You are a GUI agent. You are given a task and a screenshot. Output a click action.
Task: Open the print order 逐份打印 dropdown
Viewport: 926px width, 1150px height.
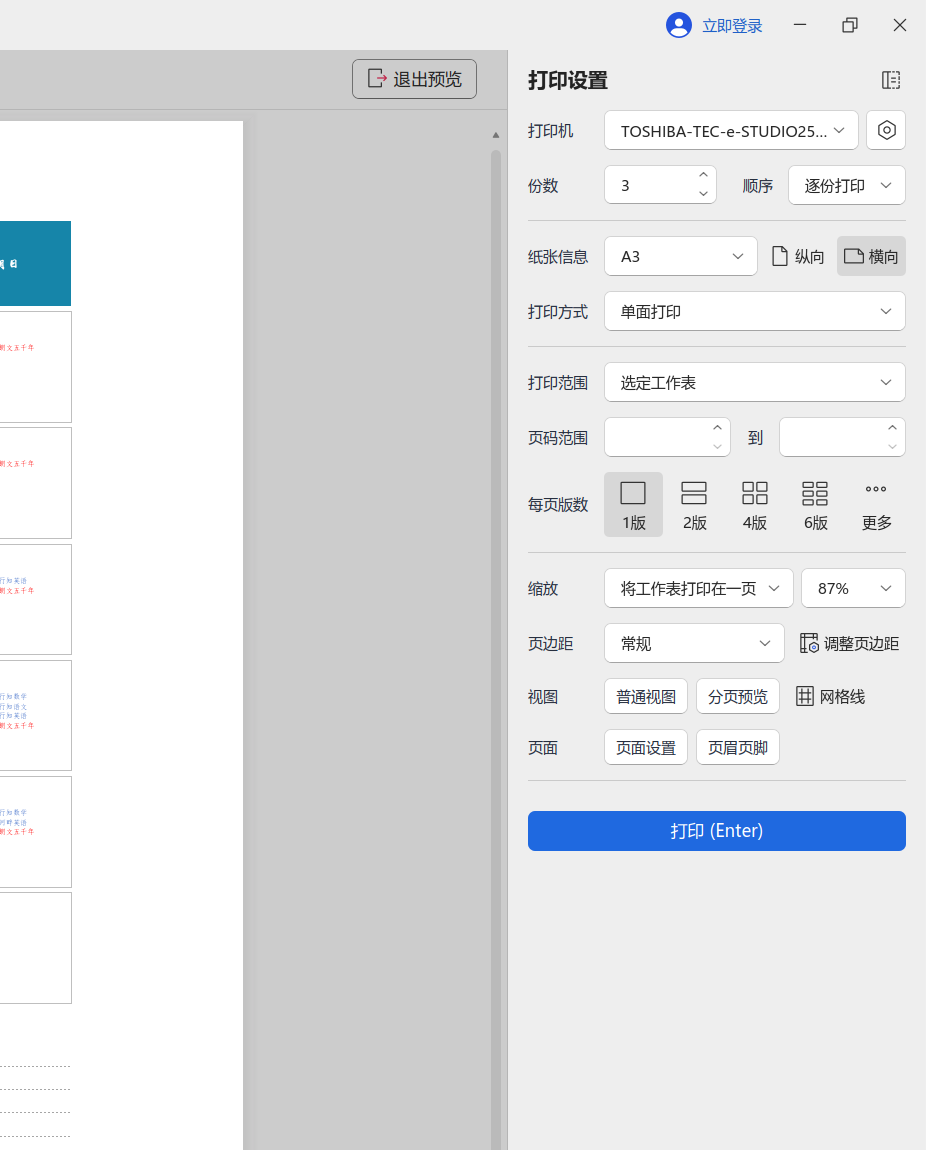point(847,186)
